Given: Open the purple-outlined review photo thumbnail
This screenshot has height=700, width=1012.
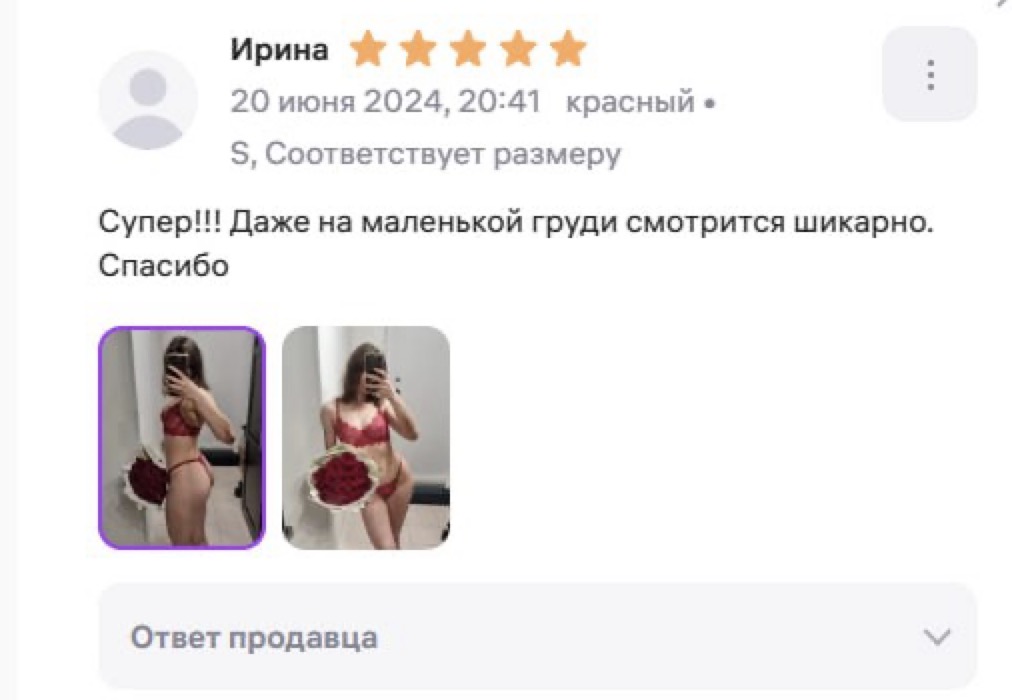Looking at the screenshot, I should [182, 438].
